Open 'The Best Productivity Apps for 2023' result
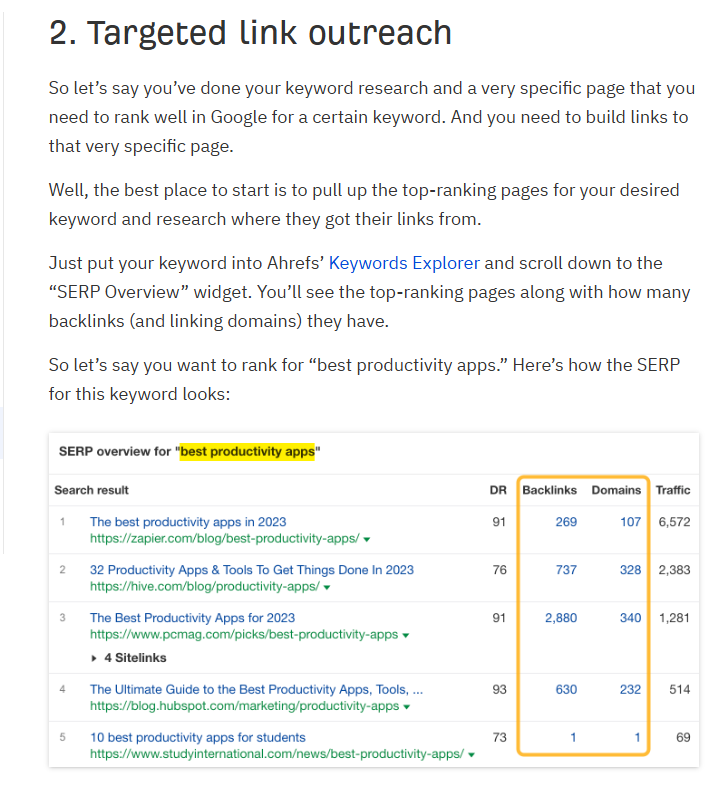The width and height of the screenshot is (725, 786). [193, 618]
